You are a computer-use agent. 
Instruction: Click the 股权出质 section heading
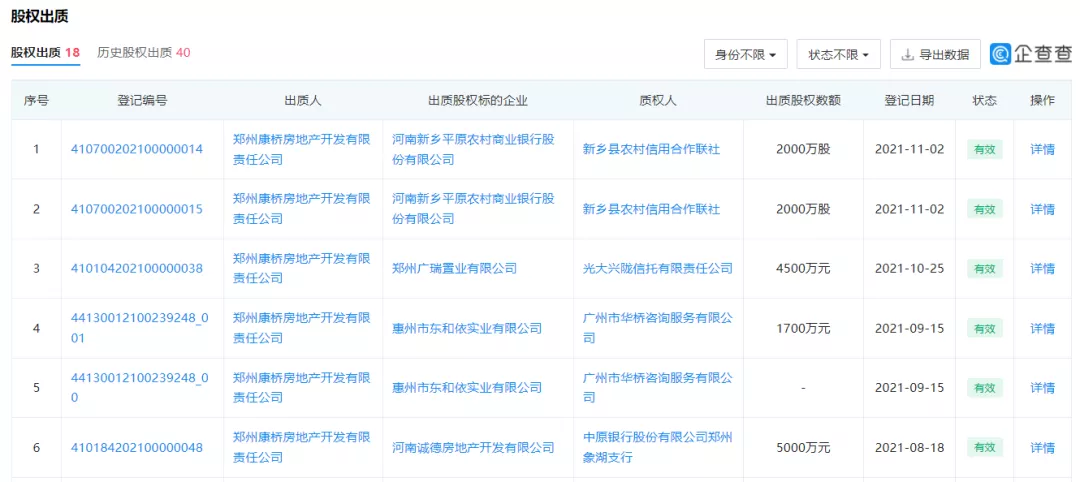pos(39,17)
